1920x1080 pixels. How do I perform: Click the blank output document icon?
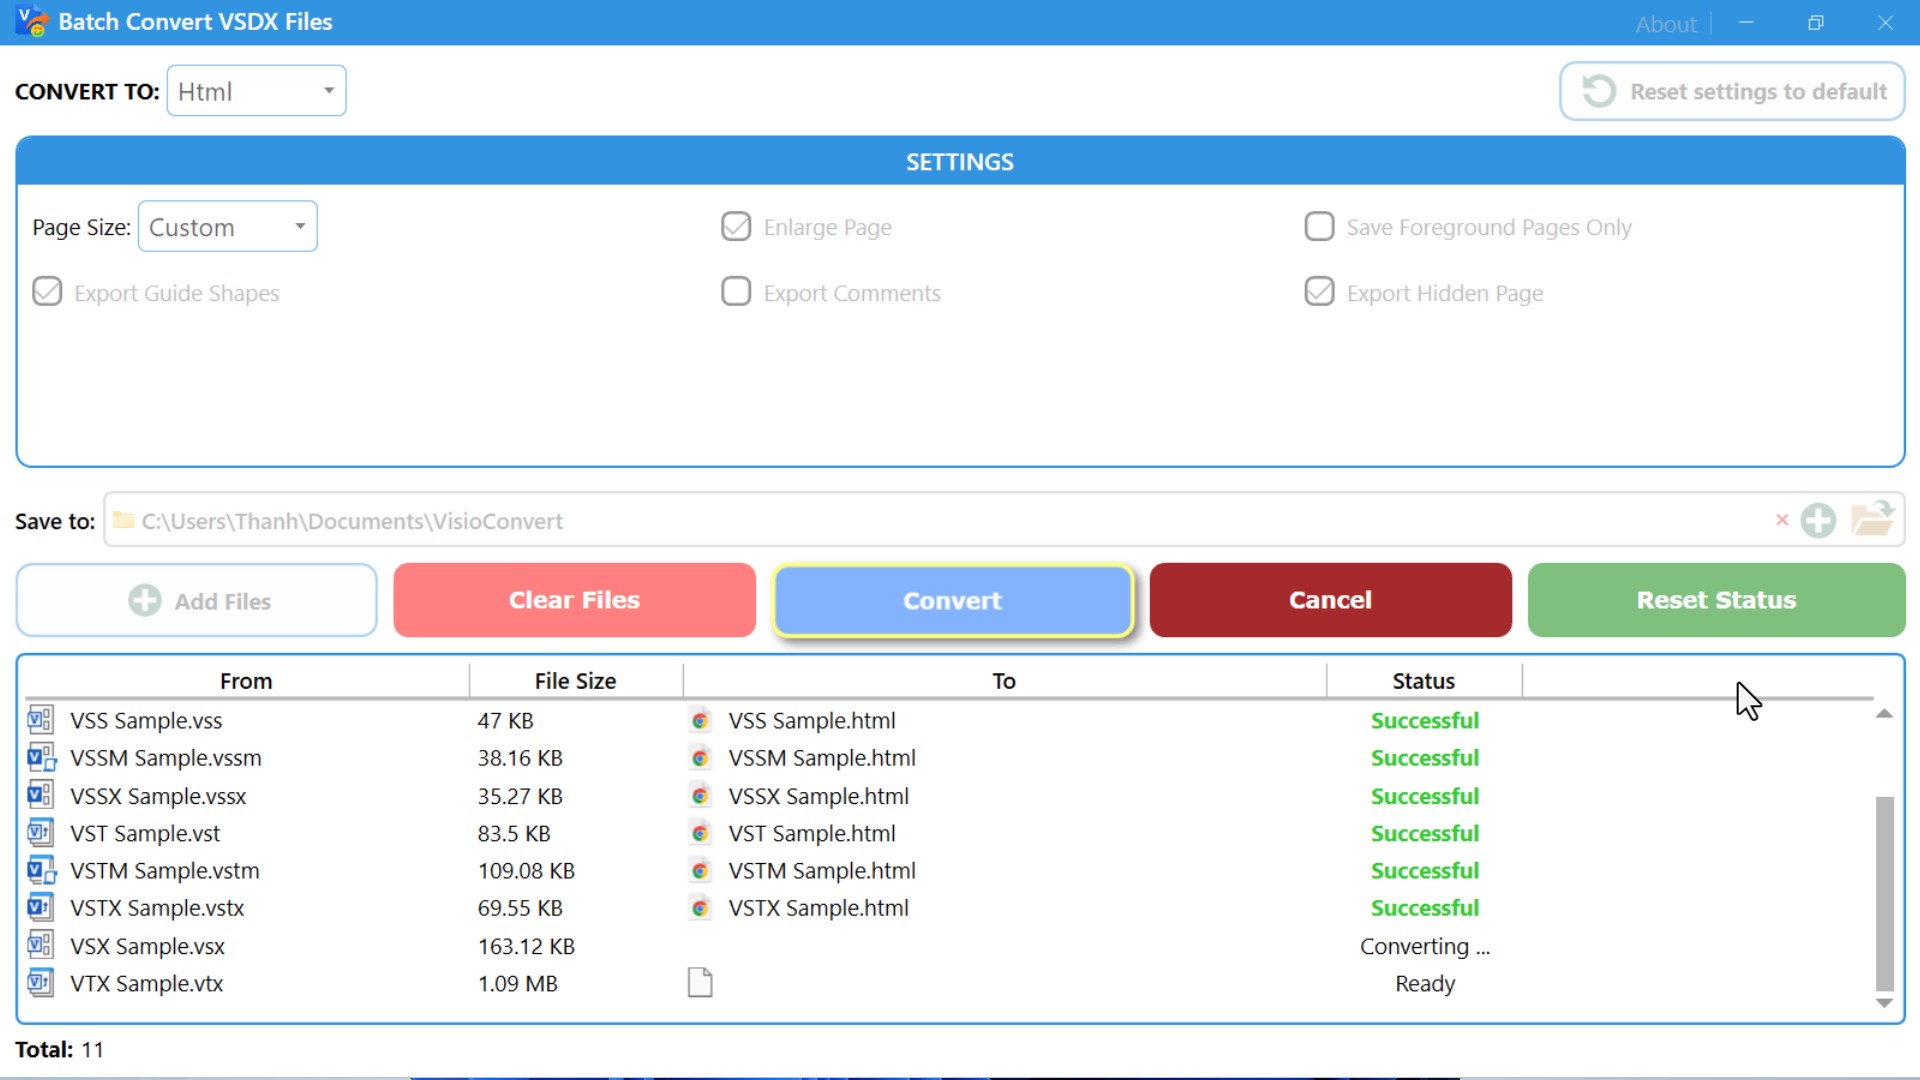click(700, 983)
